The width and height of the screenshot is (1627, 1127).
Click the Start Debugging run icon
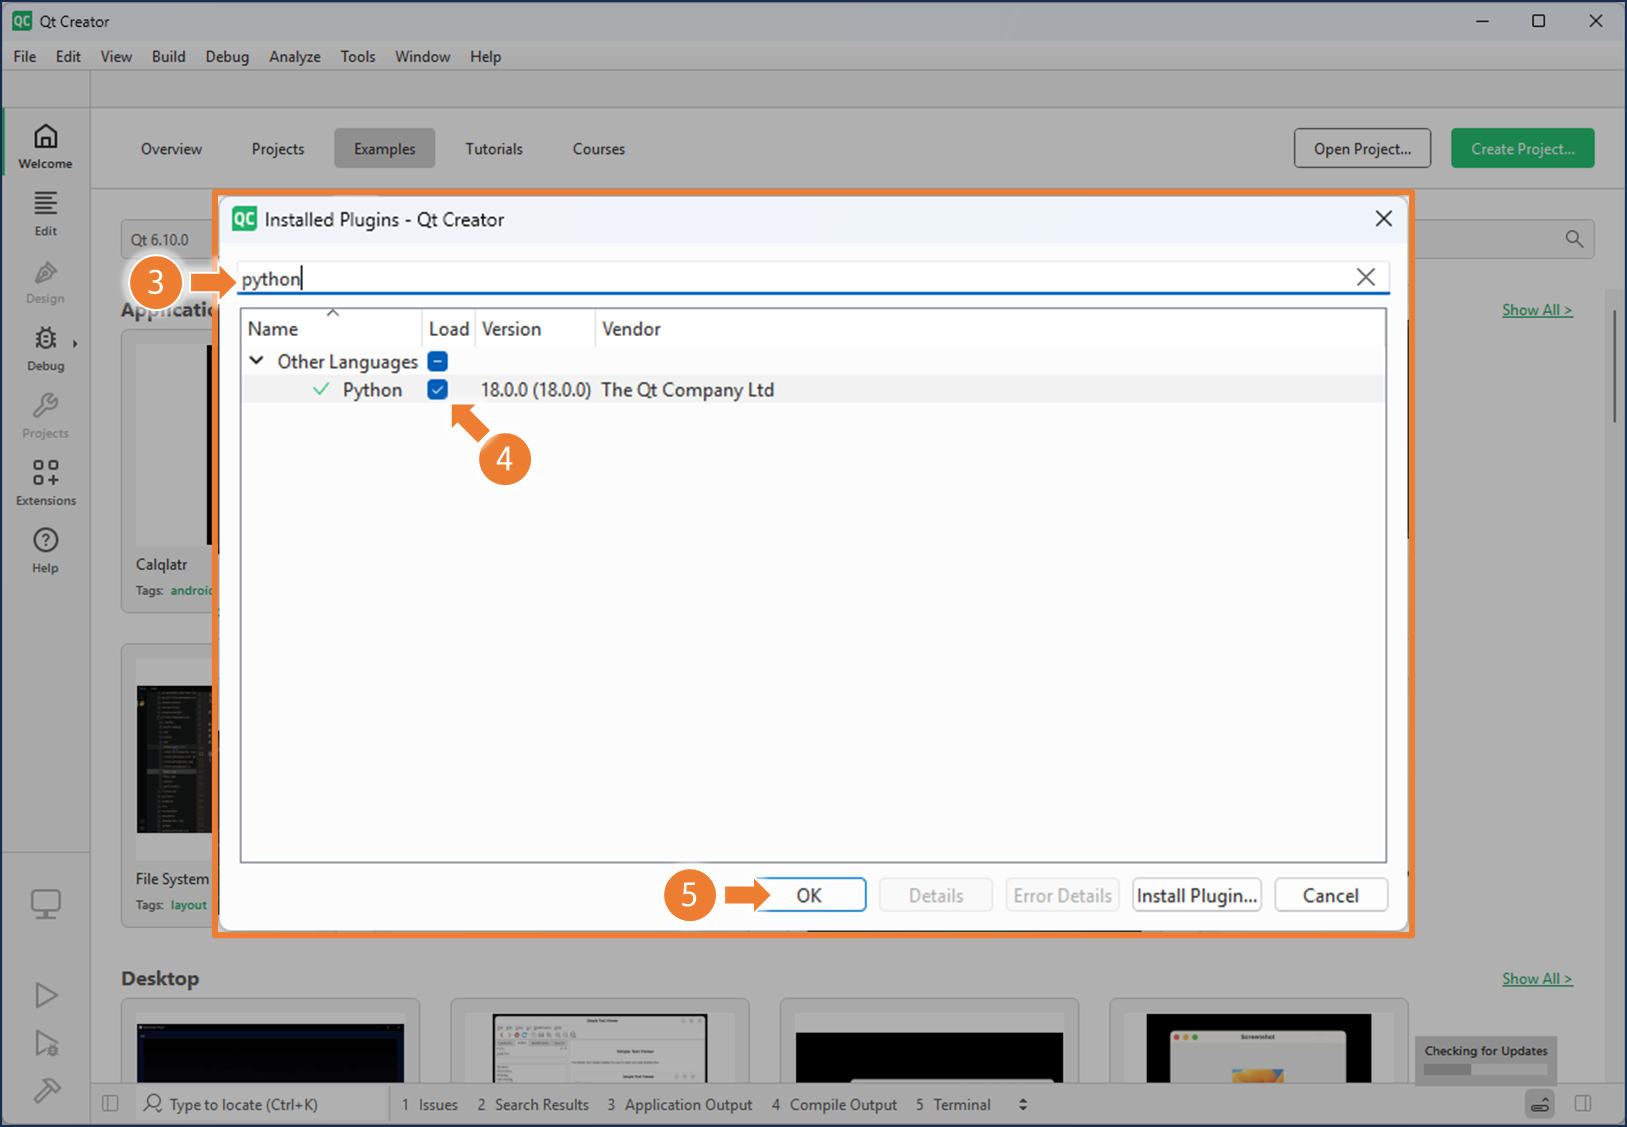tap(46, 1043)
